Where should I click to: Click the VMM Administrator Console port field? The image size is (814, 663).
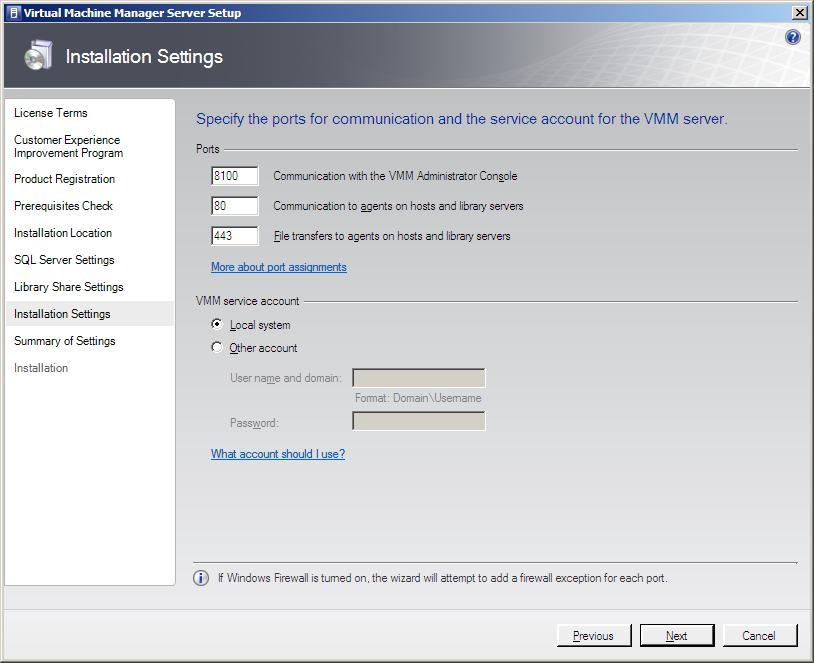235,176
